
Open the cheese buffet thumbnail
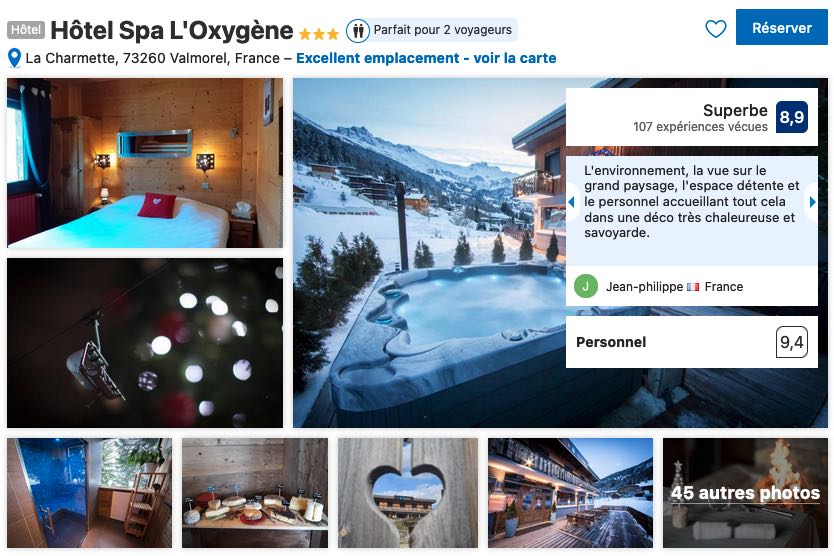point(255,493)
